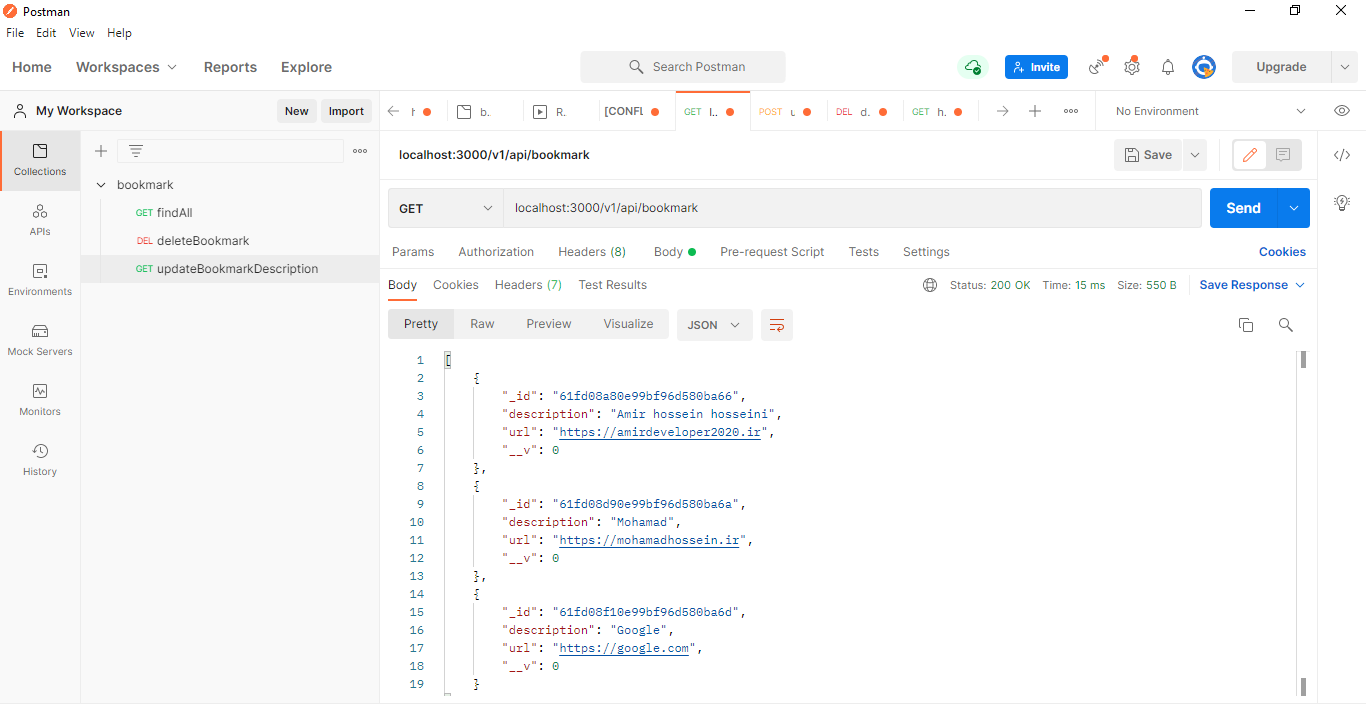Open the settings gear icon
The image size is (1366, 705).
(1132, 67)
